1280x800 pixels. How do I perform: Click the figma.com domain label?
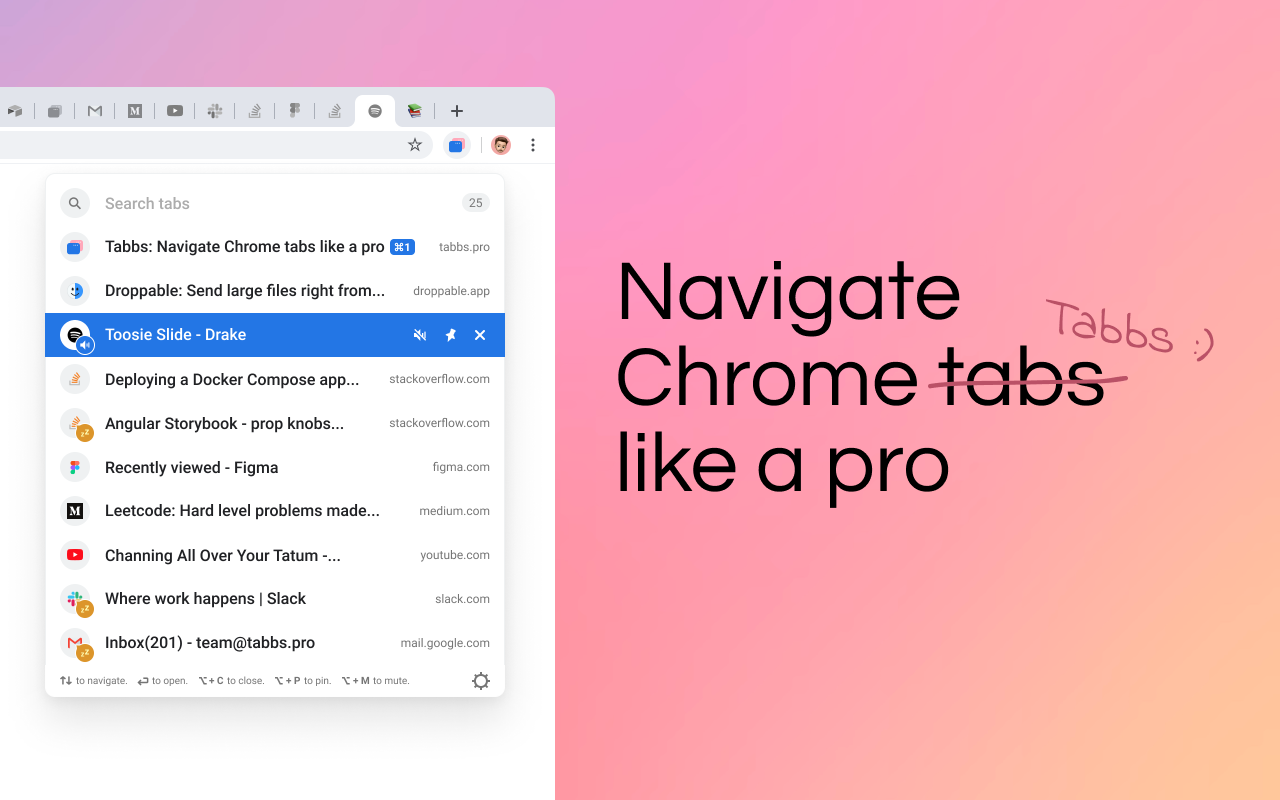tap(461, 467)
